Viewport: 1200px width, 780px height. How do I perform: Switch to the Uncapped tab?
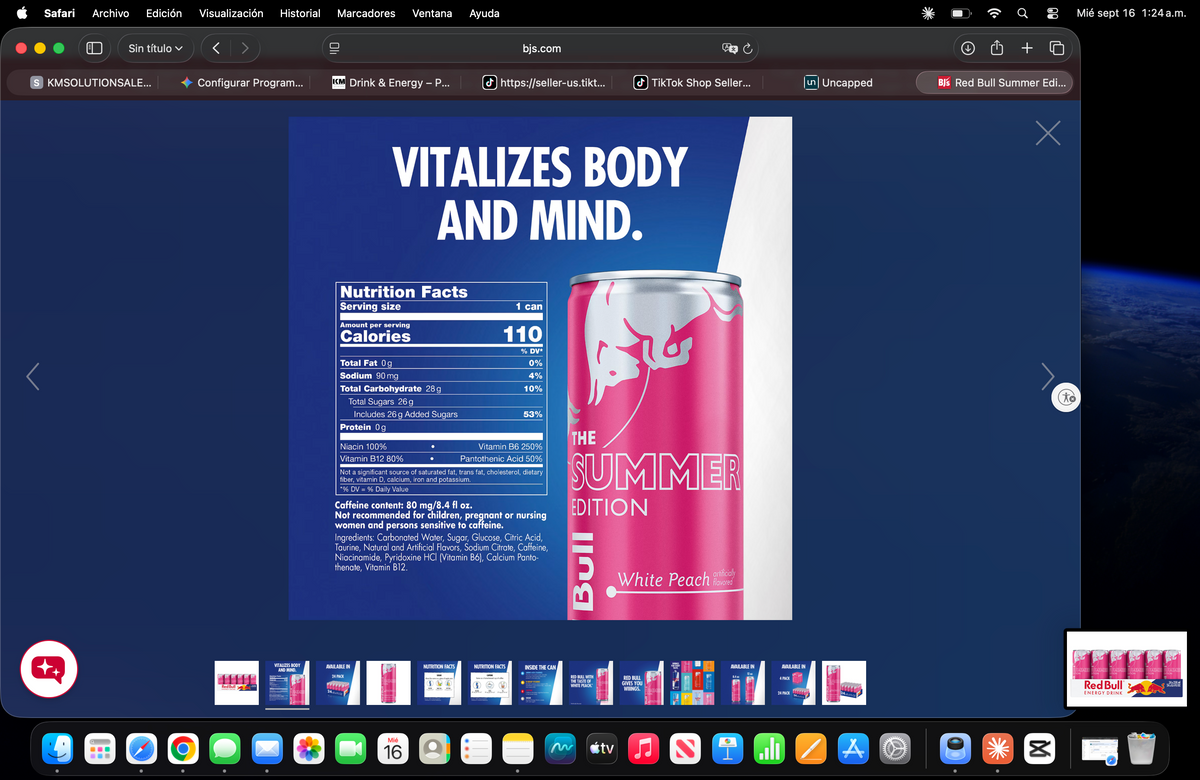(839, 83)
